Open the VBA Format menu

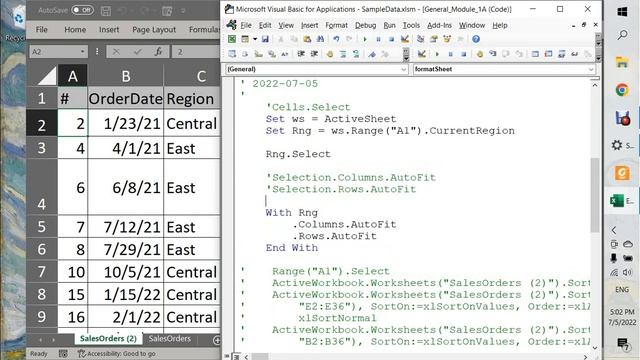click(336, 25)
